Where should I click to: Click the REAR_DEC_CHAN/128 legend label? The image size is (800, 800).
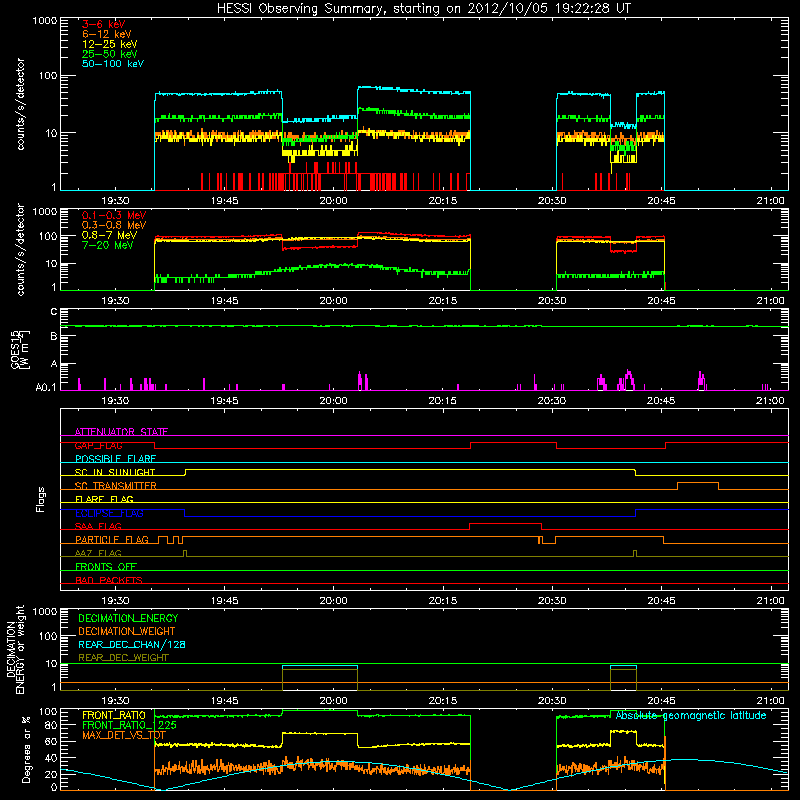[132, 644]
